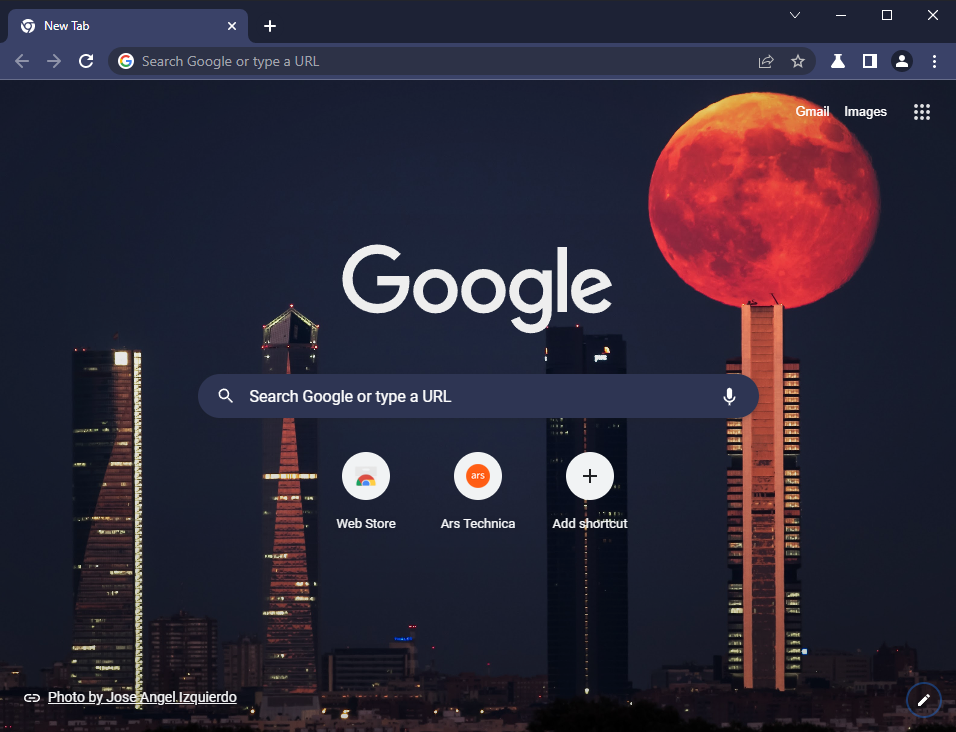Open the Gmail link

[812, 111]
